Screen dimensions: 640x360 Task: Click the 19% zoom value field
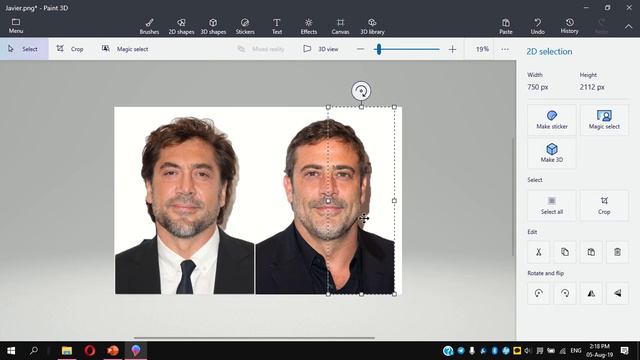[x=482, y=49]
